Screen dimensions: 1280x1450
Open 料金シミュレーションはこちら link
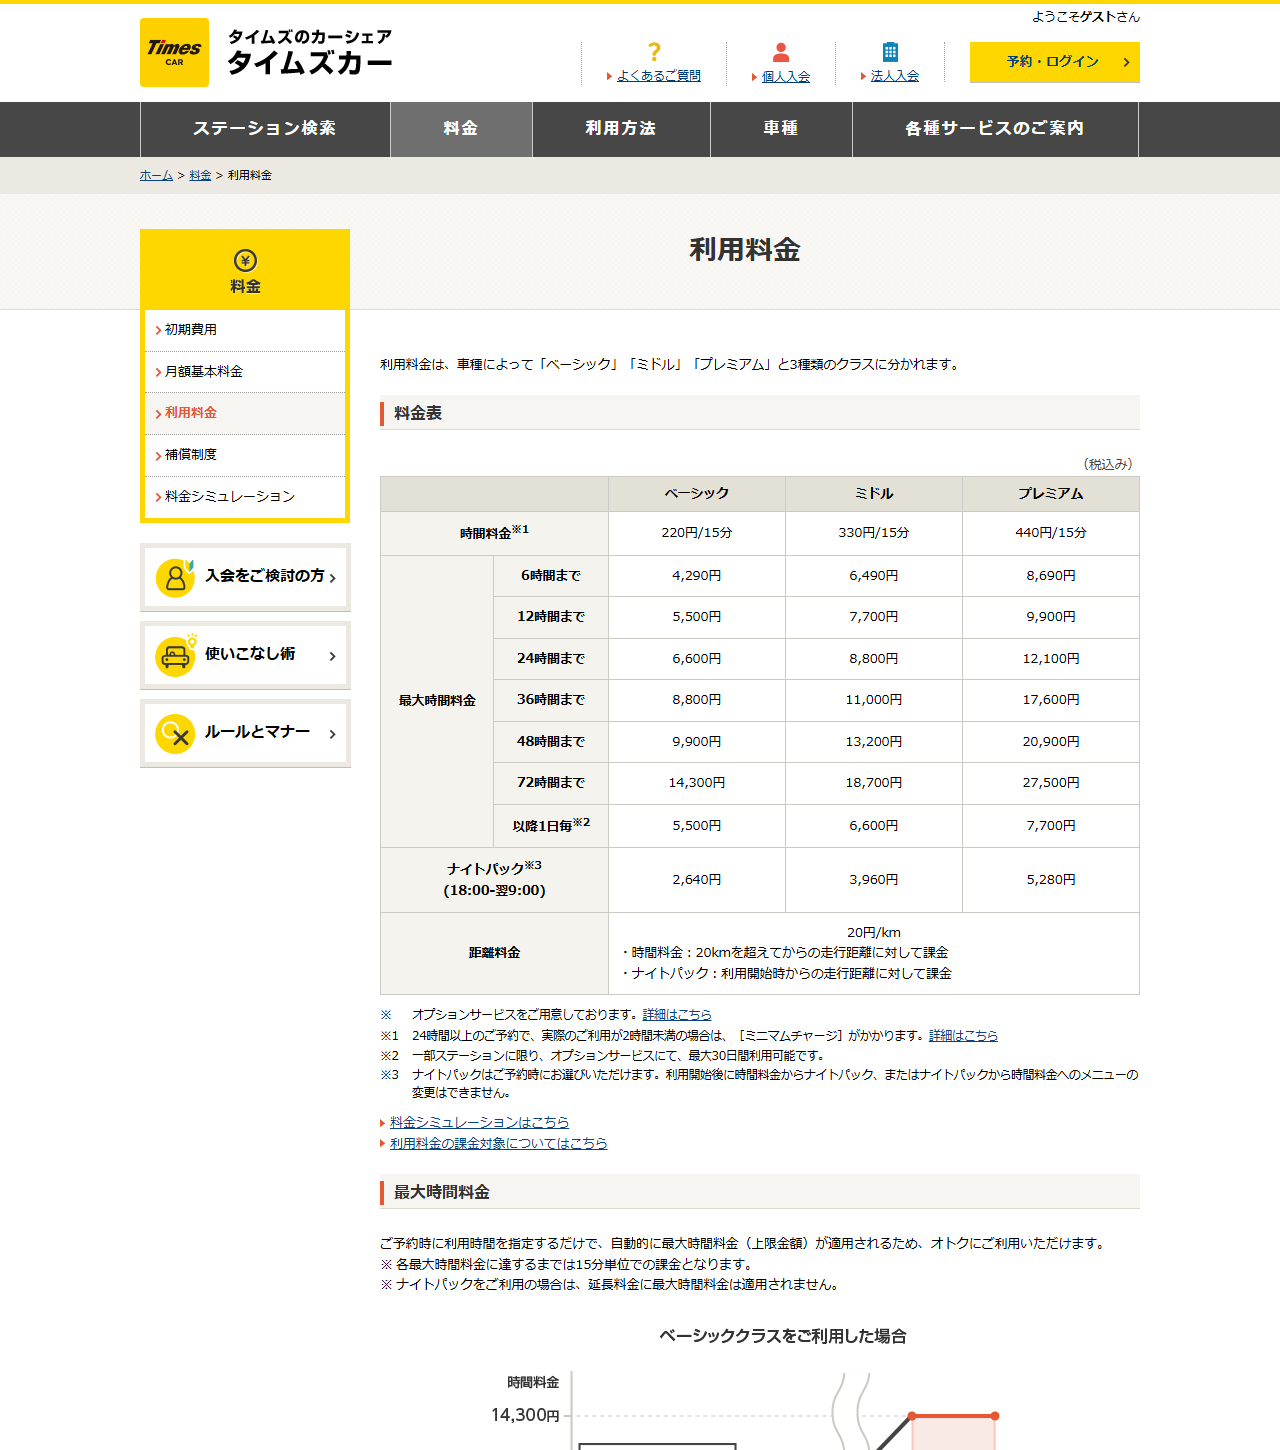click(x=479, y=1122)
